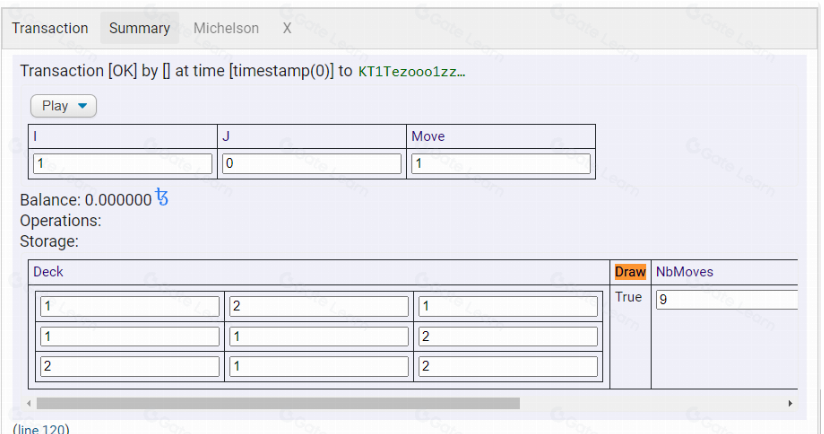Select the top-middle Deck cell containing 2

[319, 307]
